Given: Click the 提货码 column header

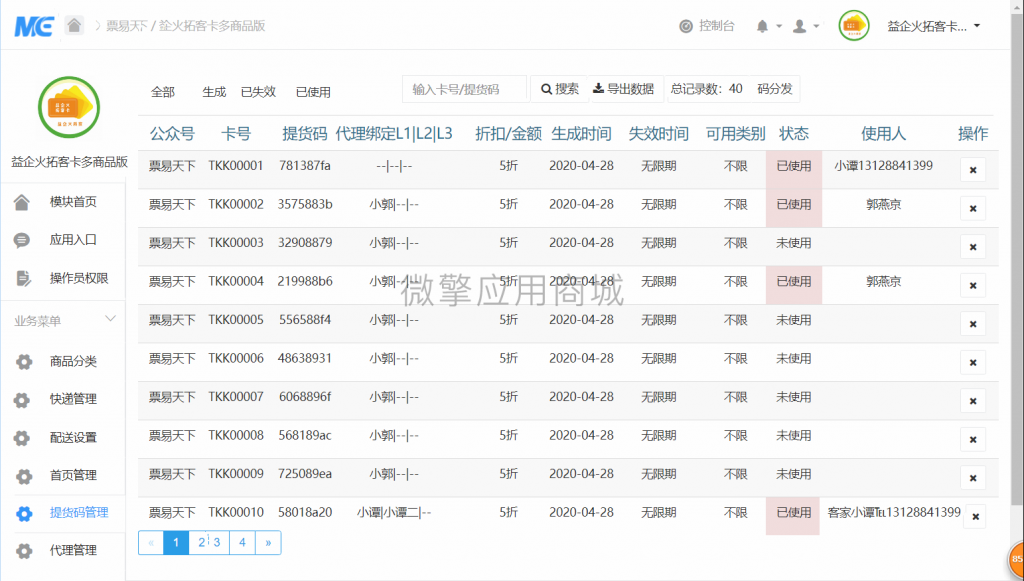Looking at the screenshot, I should (305, 134).
